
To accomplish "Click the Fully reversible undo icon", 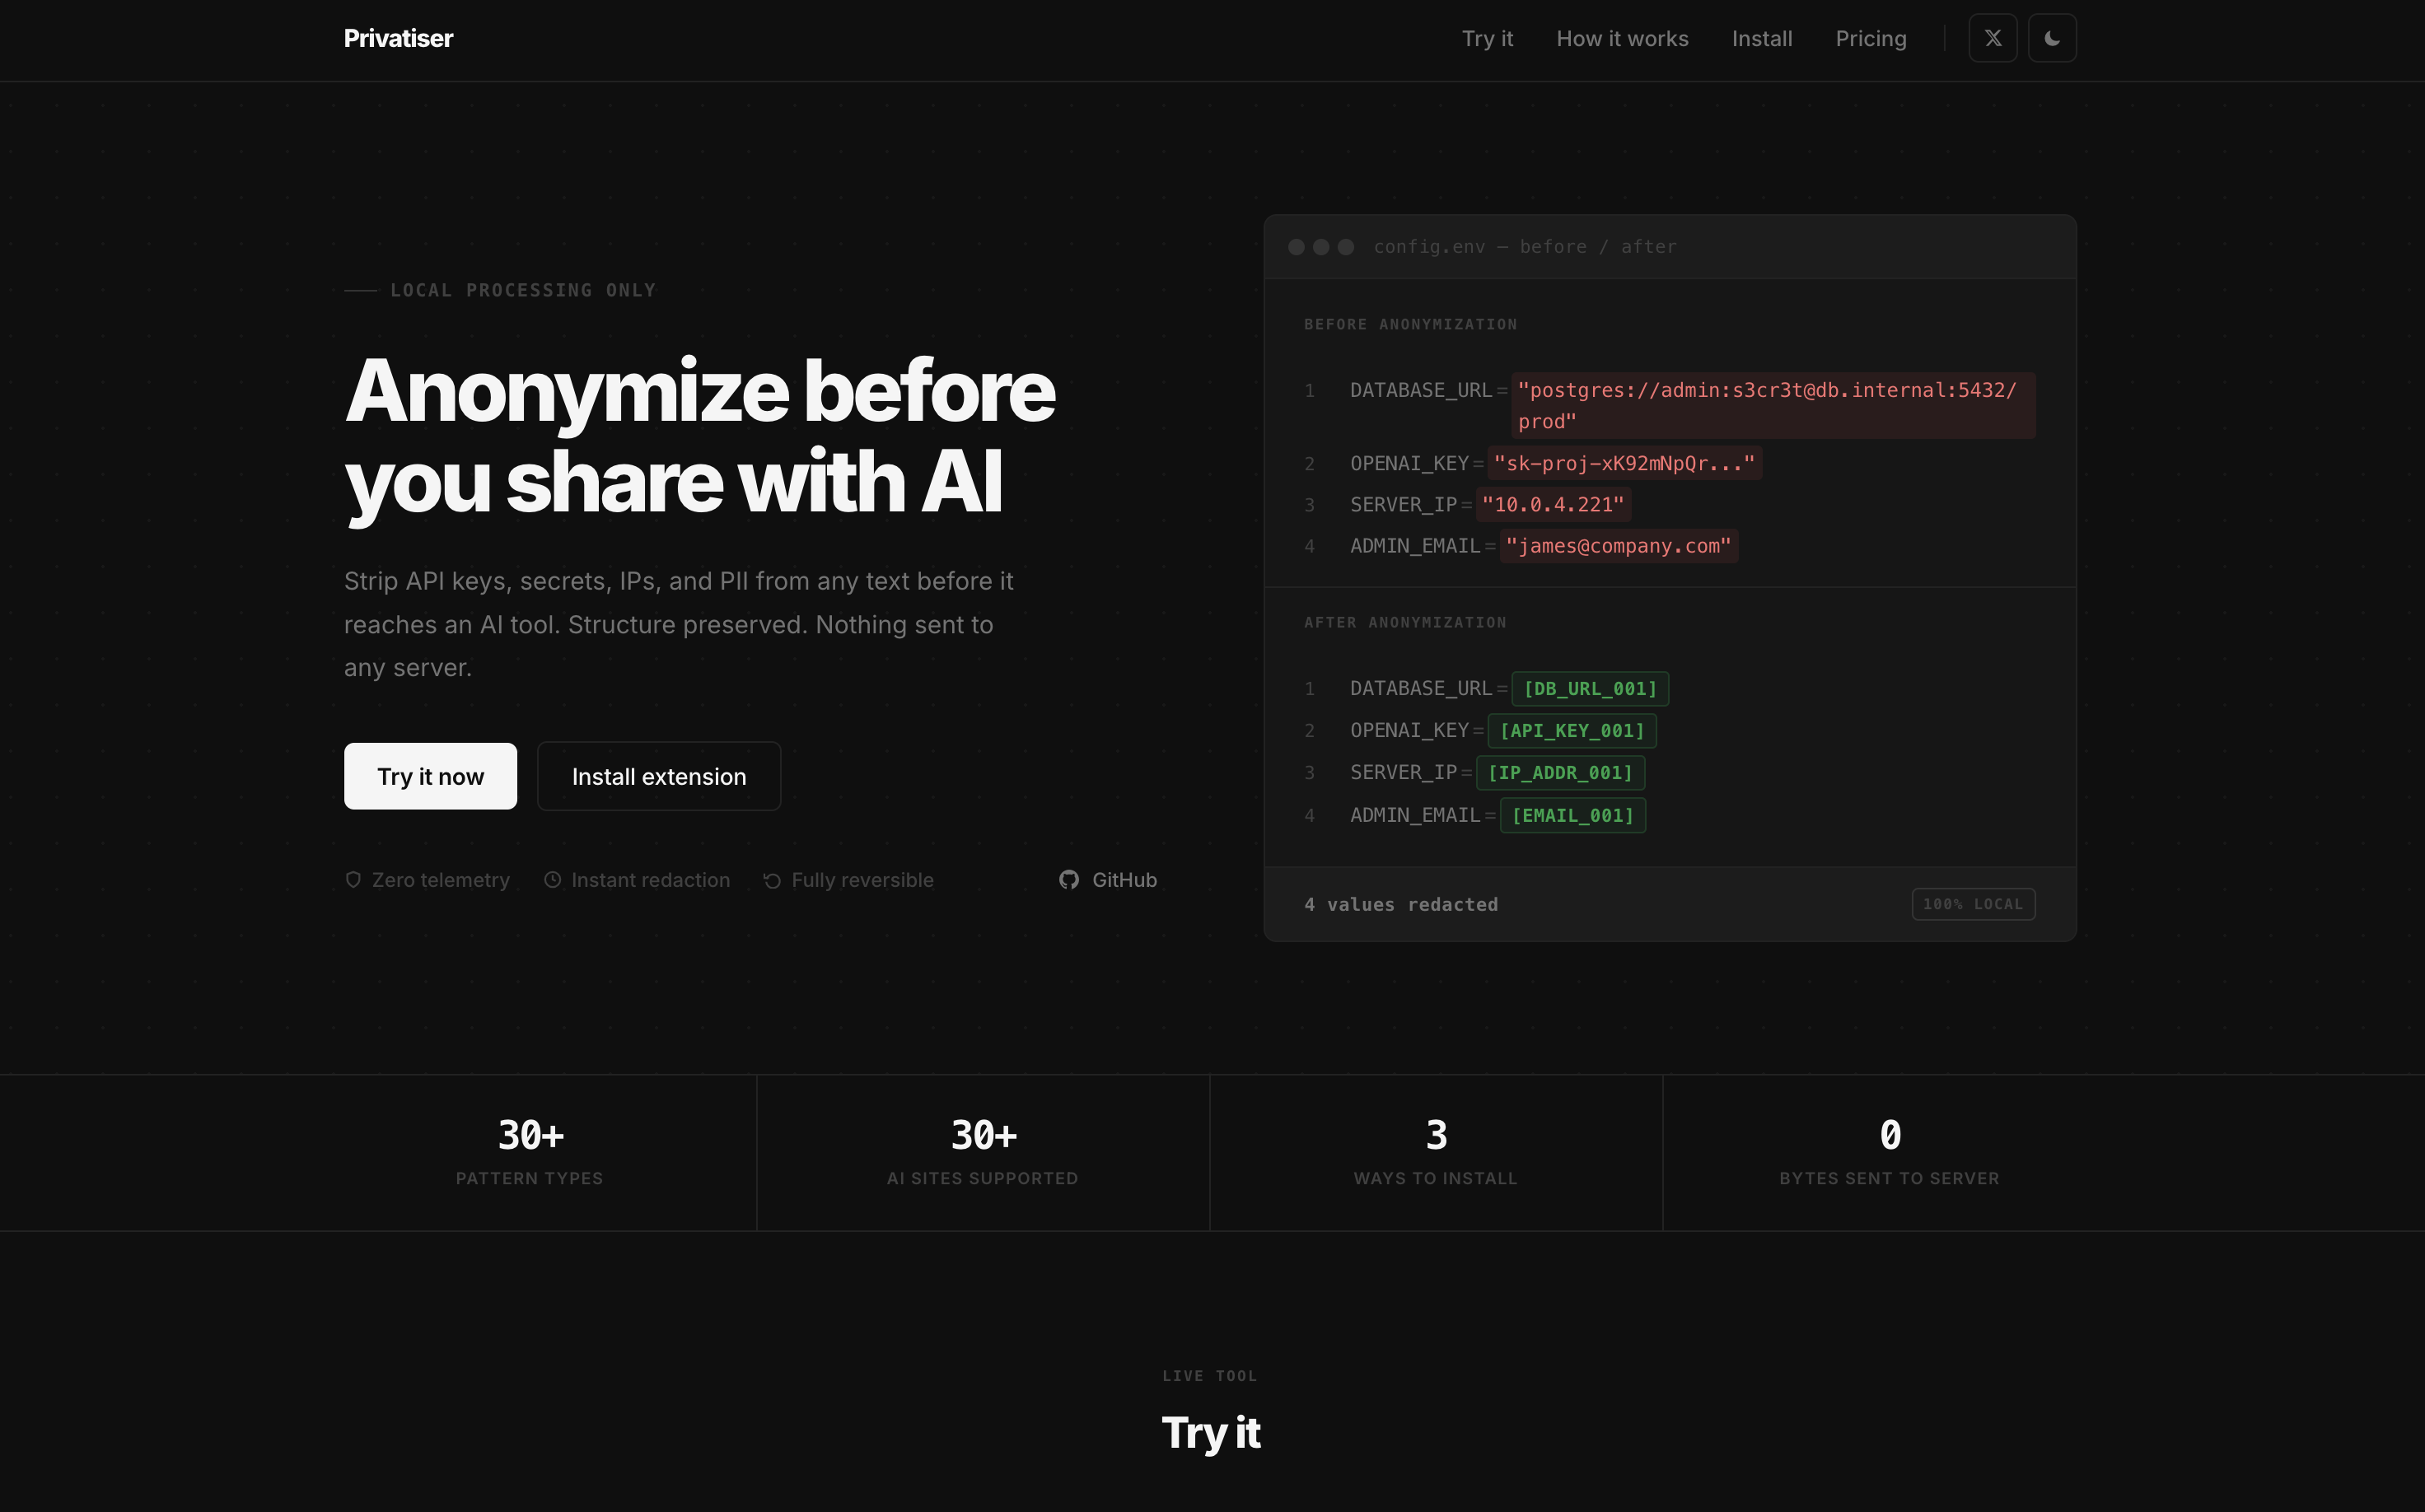I will (x=772, y=880).
